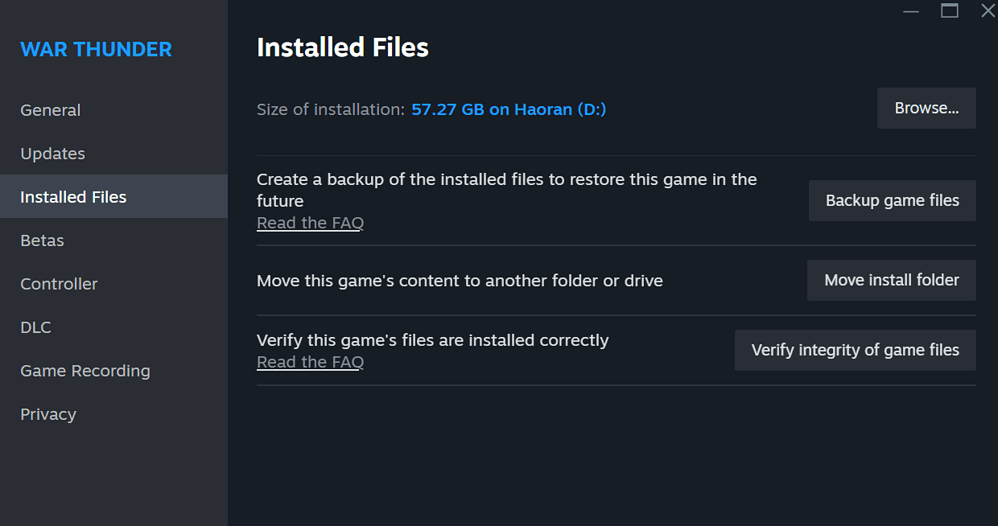Click Move install folder
Screen dimensions: 998x526
pyautogui.click(x=891, y=280)
